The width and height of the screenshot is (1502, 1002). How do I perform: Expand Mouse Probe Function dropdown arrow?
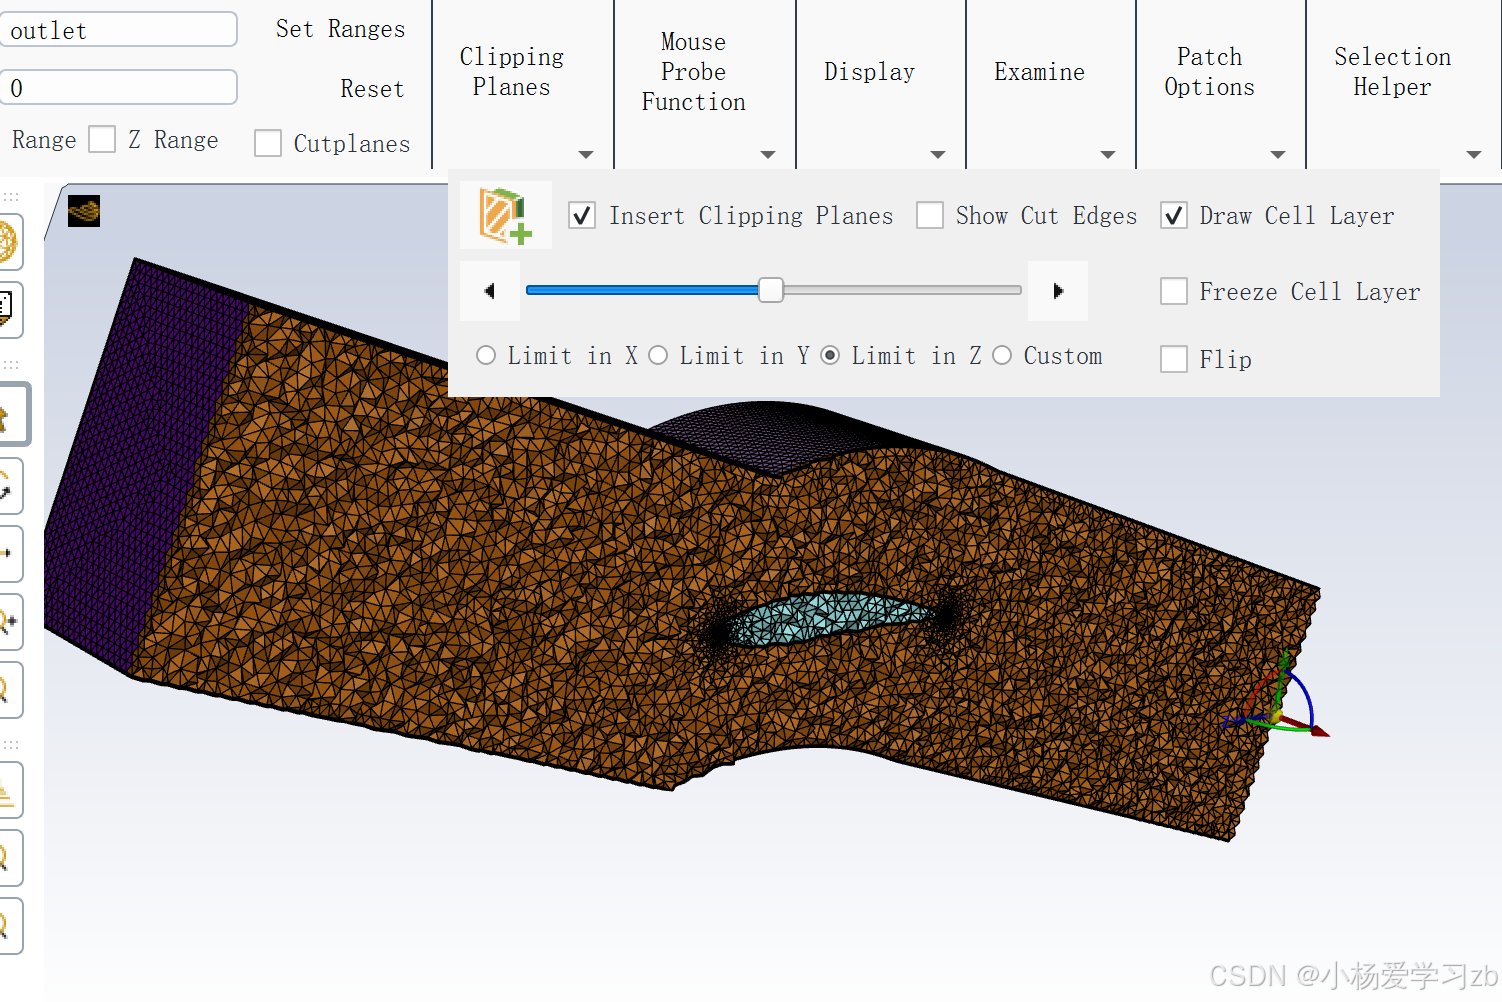coord(768,155)
